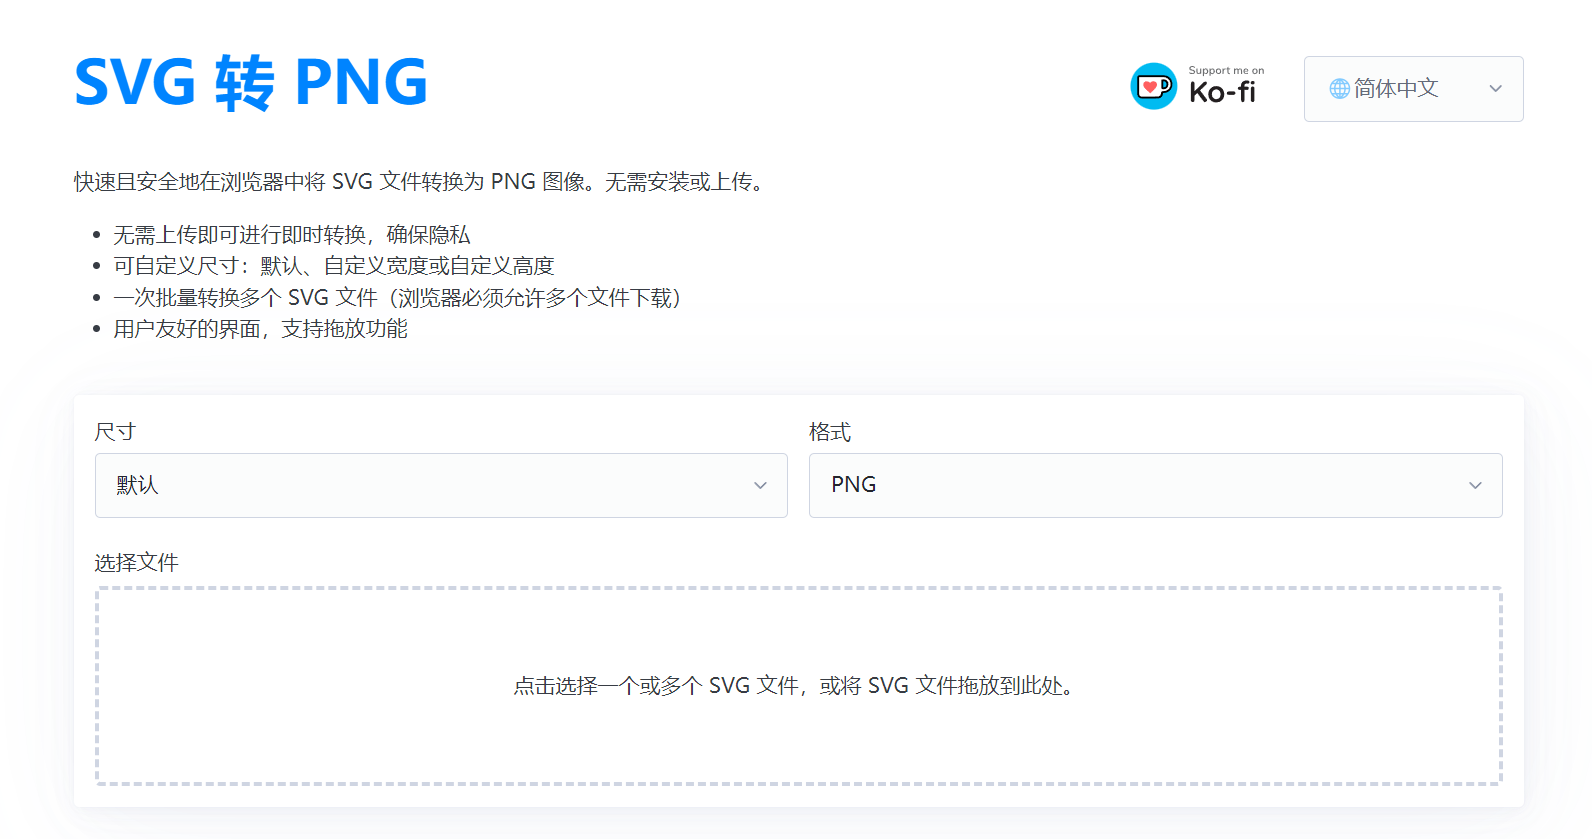This screenshot has height=839, width=1592.
Task: Expand the 格式 dropdown showing PNG
Action: click(x=1155, y=485)
